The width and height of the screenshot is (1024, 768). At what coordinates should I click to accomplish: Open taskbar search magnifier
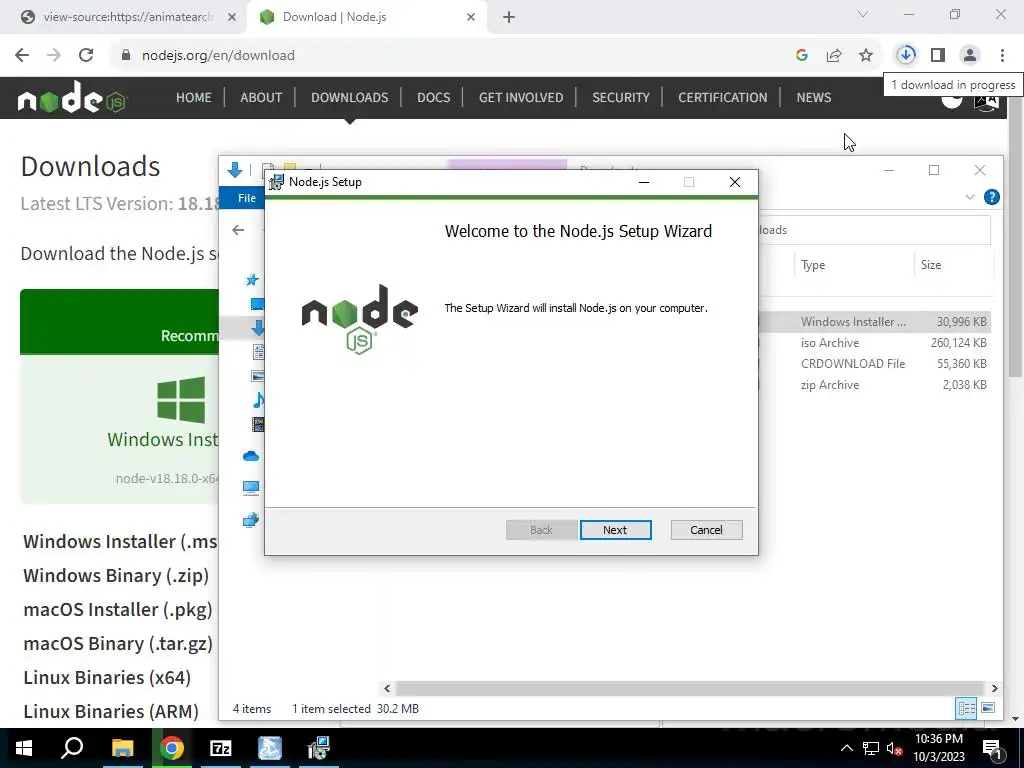pyautogui.click(x=72, y=748)
